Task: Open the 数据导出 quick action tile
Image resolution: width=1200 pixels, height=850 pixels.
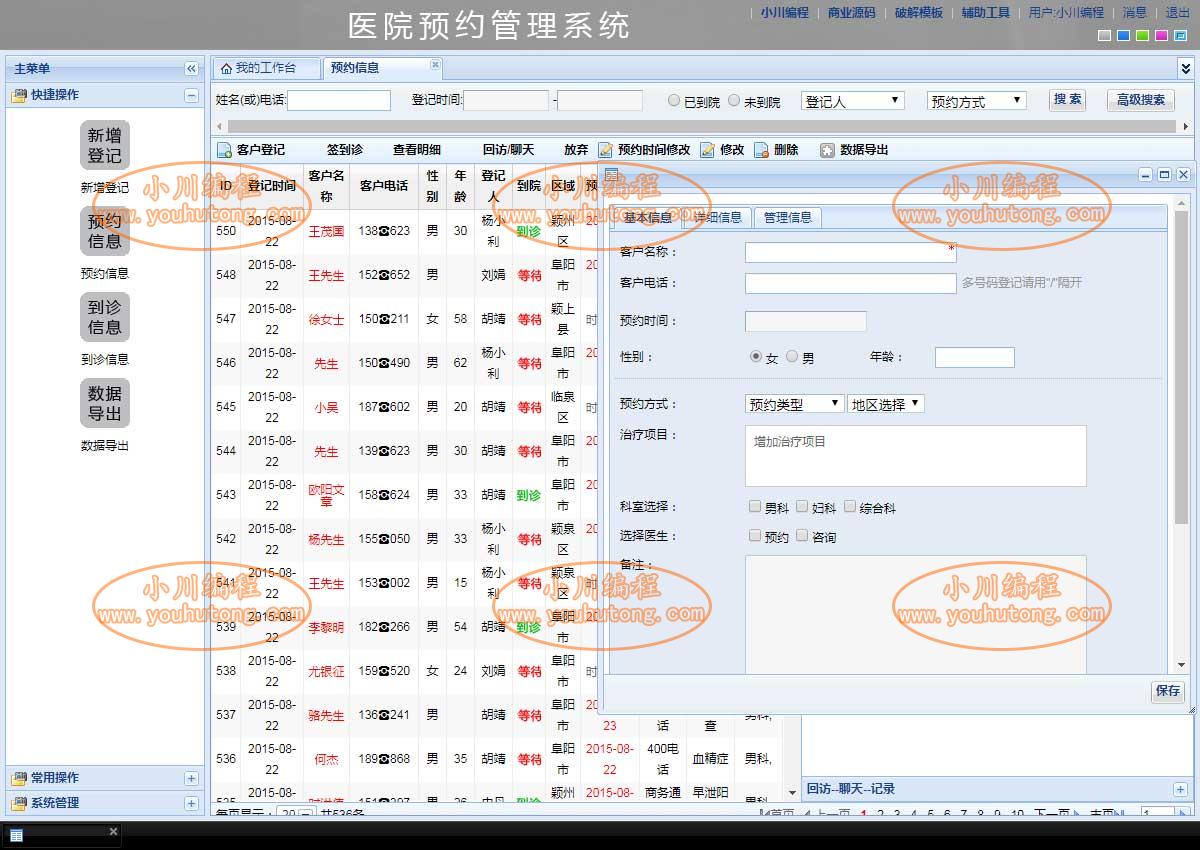Action: 105,403
